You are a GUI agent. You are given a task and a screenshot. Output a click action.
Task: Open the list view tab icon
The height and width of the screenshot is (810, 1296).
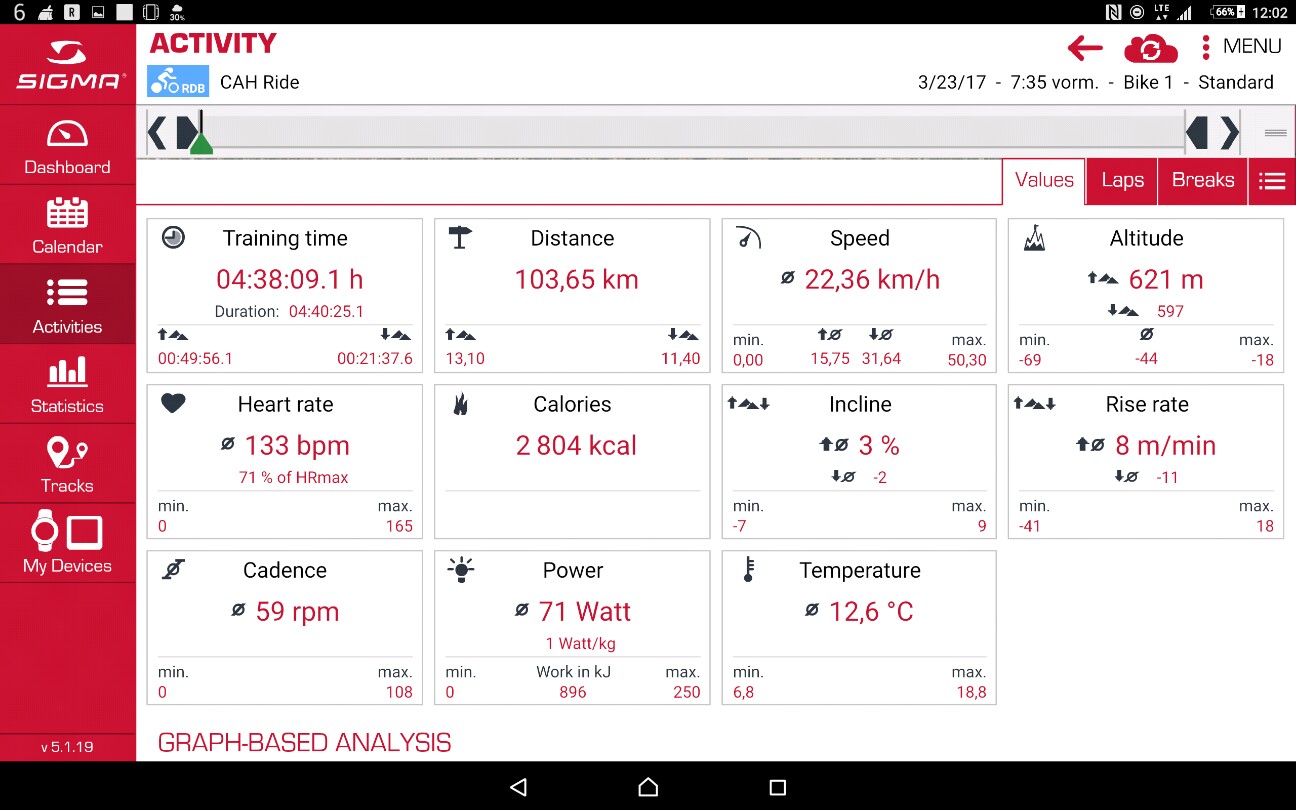point(1272,181)
